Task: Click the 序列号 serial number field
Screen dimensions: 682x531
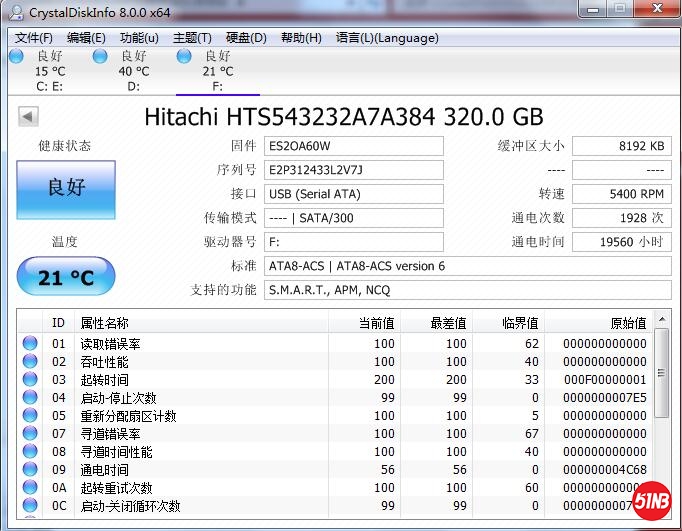Action: click(x=354, y=170)
